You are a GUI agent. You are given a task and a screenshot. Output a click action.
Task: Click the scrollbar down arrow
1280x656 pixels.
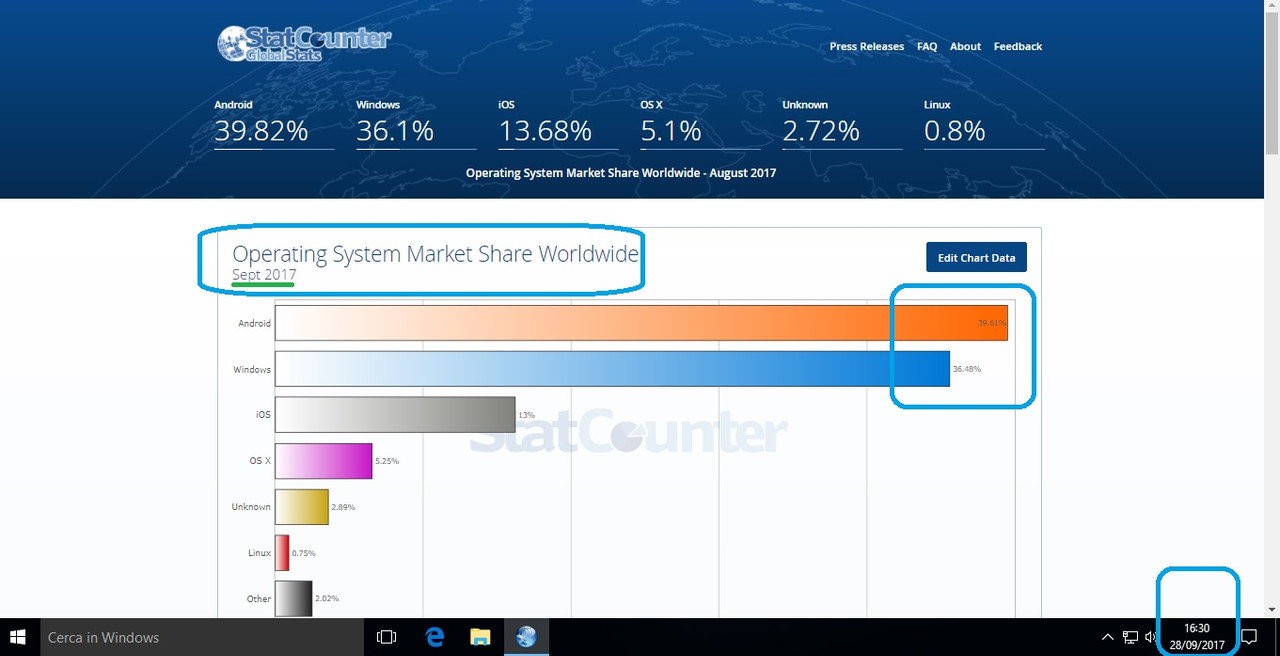tap(1272, 609)
